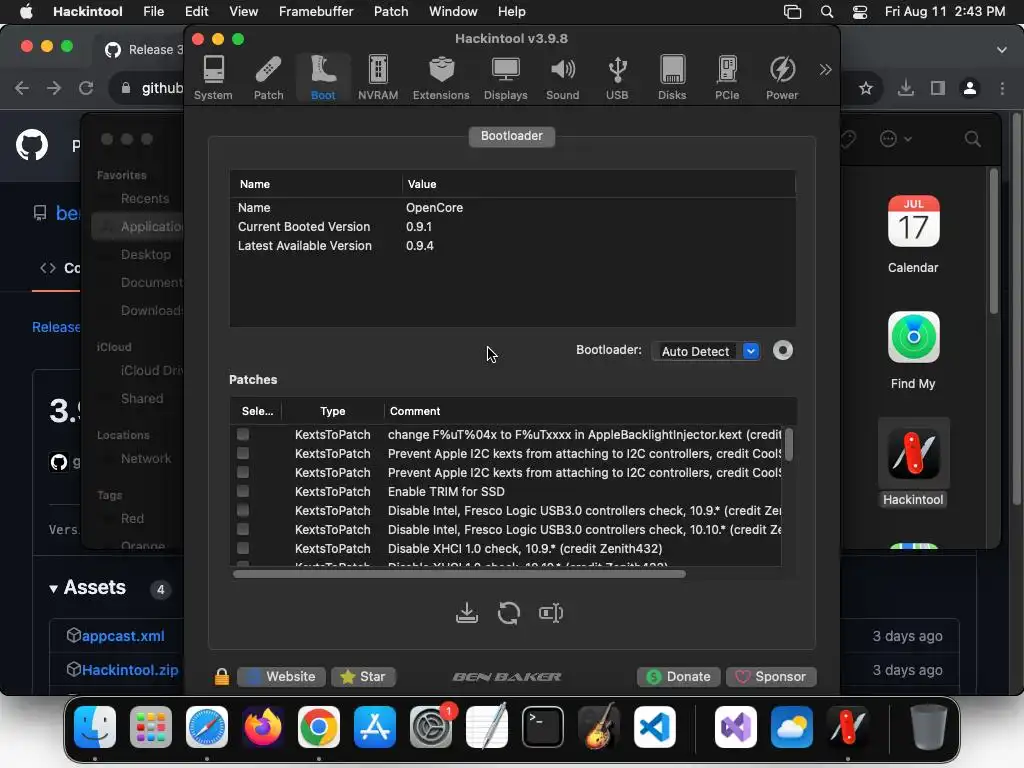Open the Patch menu in menu bar
Viewport: 1024px width, 768px height.
[391, 11]
